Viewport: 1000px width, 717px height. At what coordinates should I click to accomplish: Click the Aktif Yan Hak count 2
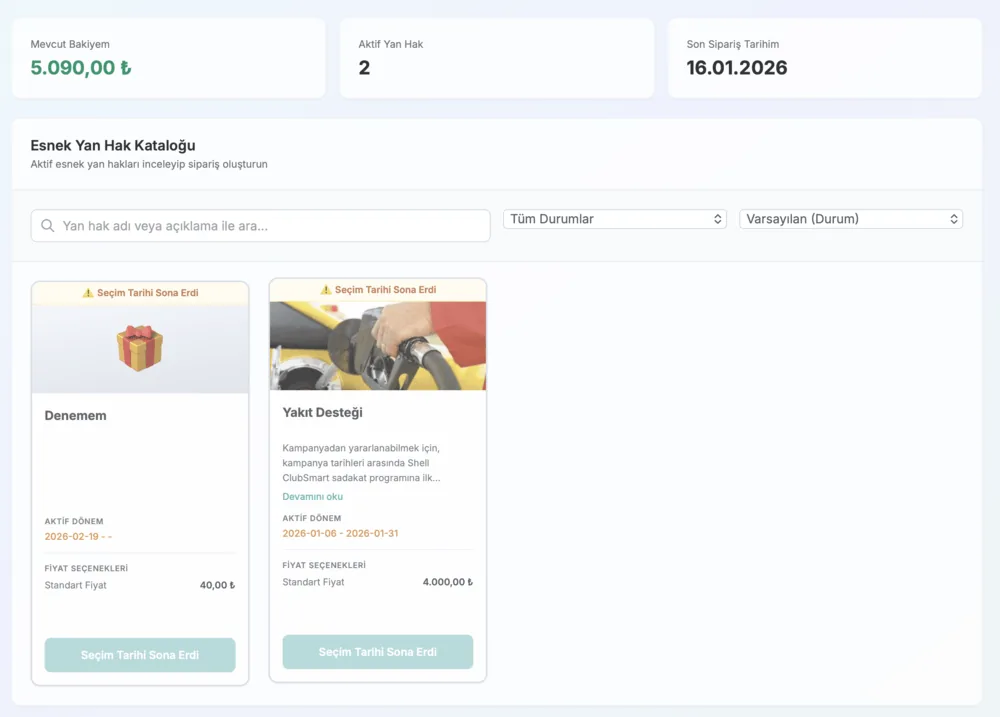tap(364, 68)
